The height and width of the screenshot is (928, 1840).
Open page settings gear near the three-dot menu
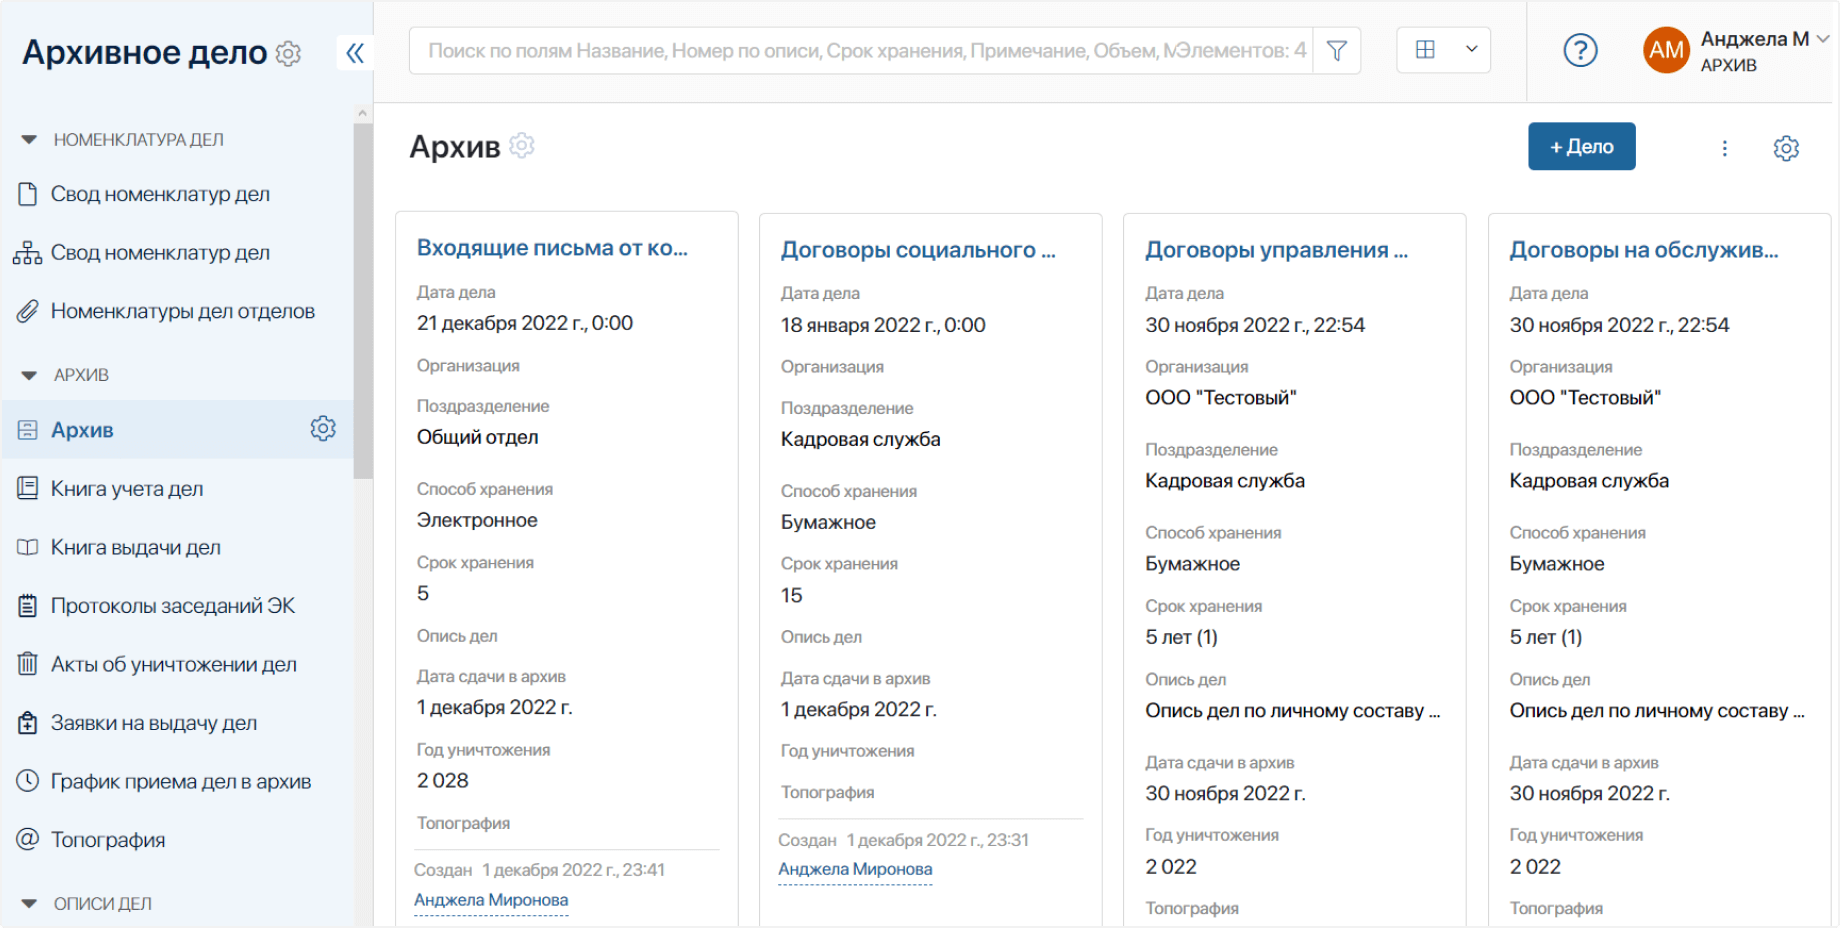pos(1786,148)
